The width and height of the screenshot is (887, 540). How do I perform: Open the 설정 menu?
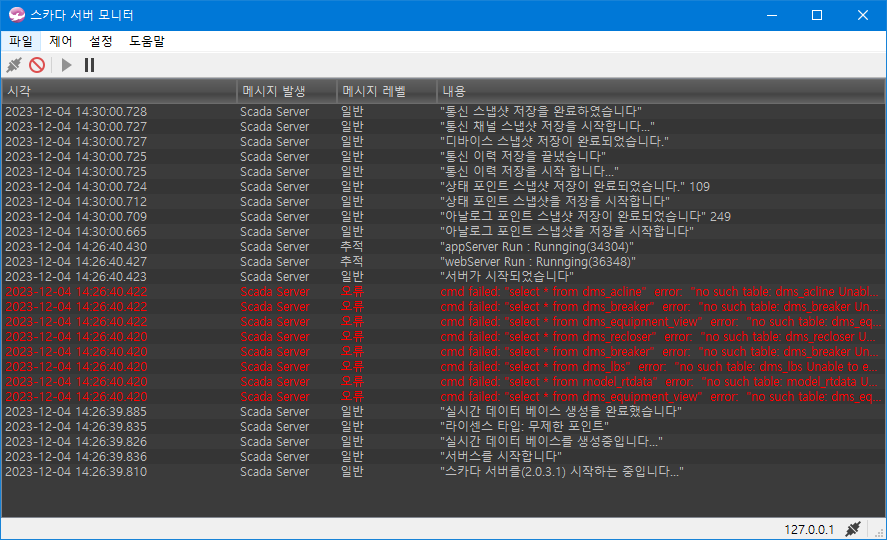point(101,41)
